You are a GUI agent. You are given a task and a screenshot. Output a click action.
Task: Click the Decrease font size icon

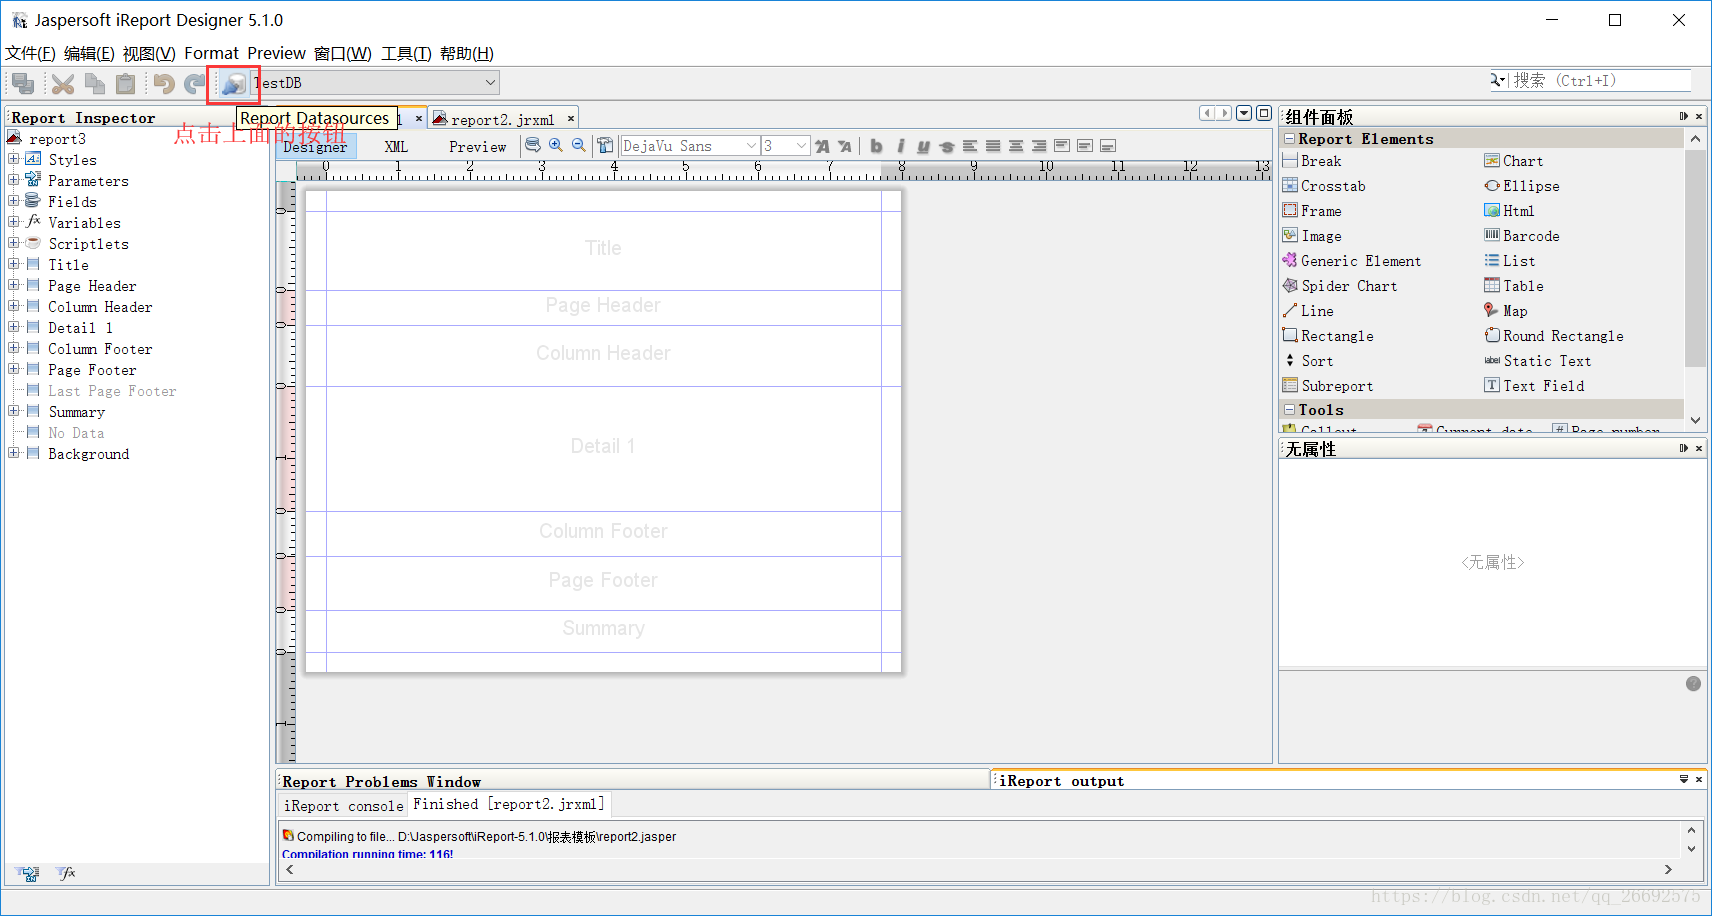pyautogui.click(x=844, y=146)
